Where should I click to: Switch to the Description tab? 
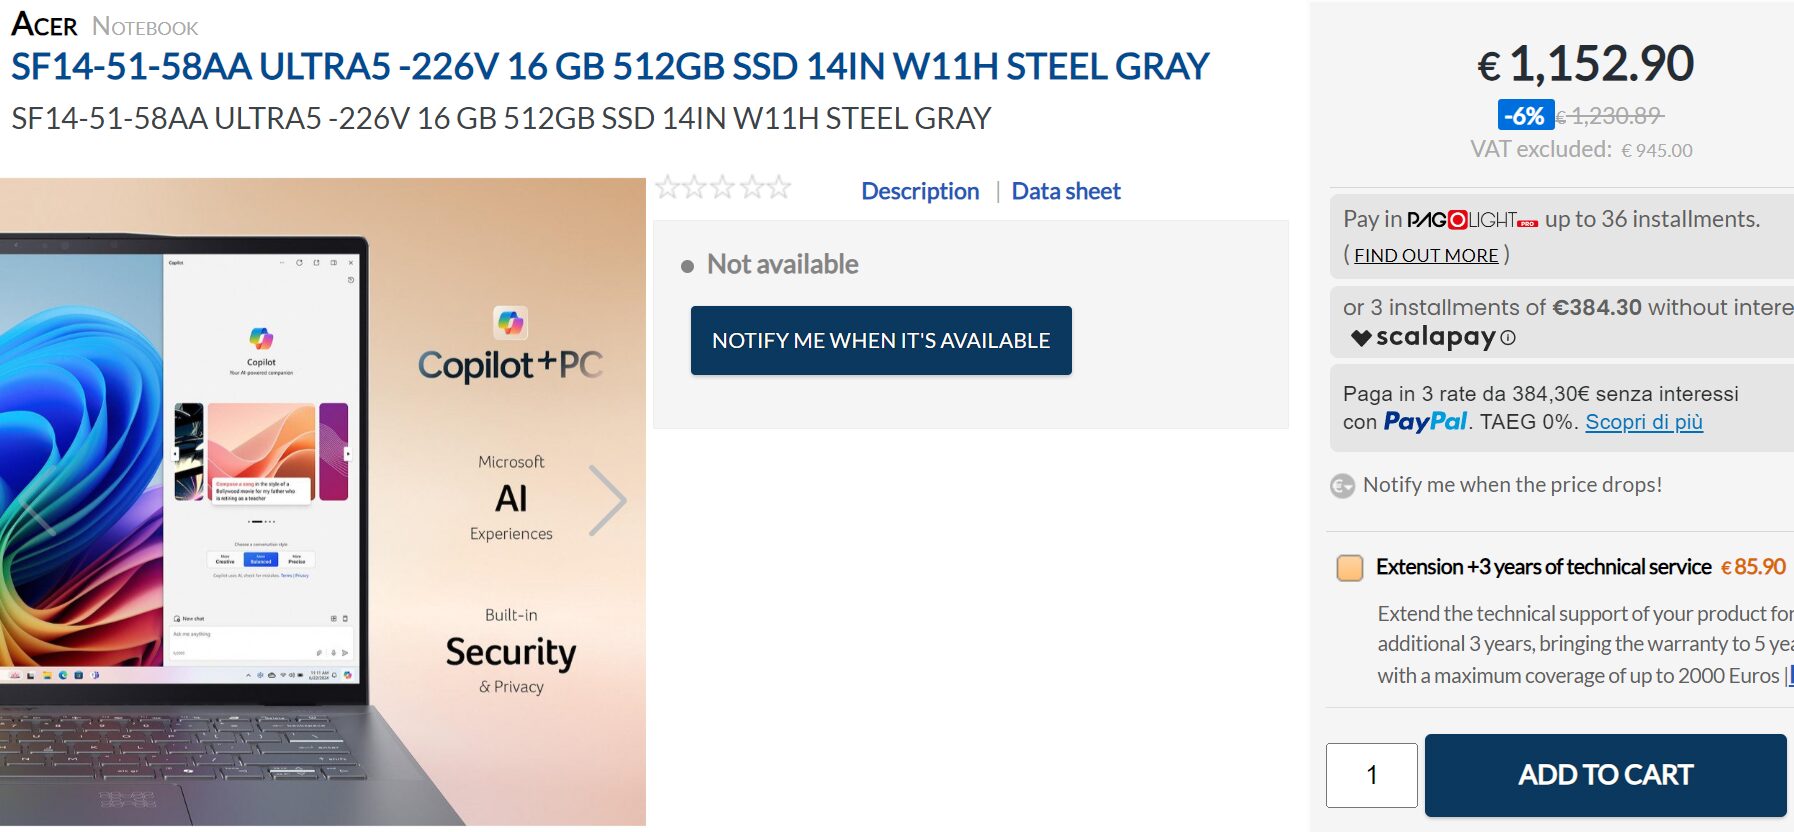point(920,191)
